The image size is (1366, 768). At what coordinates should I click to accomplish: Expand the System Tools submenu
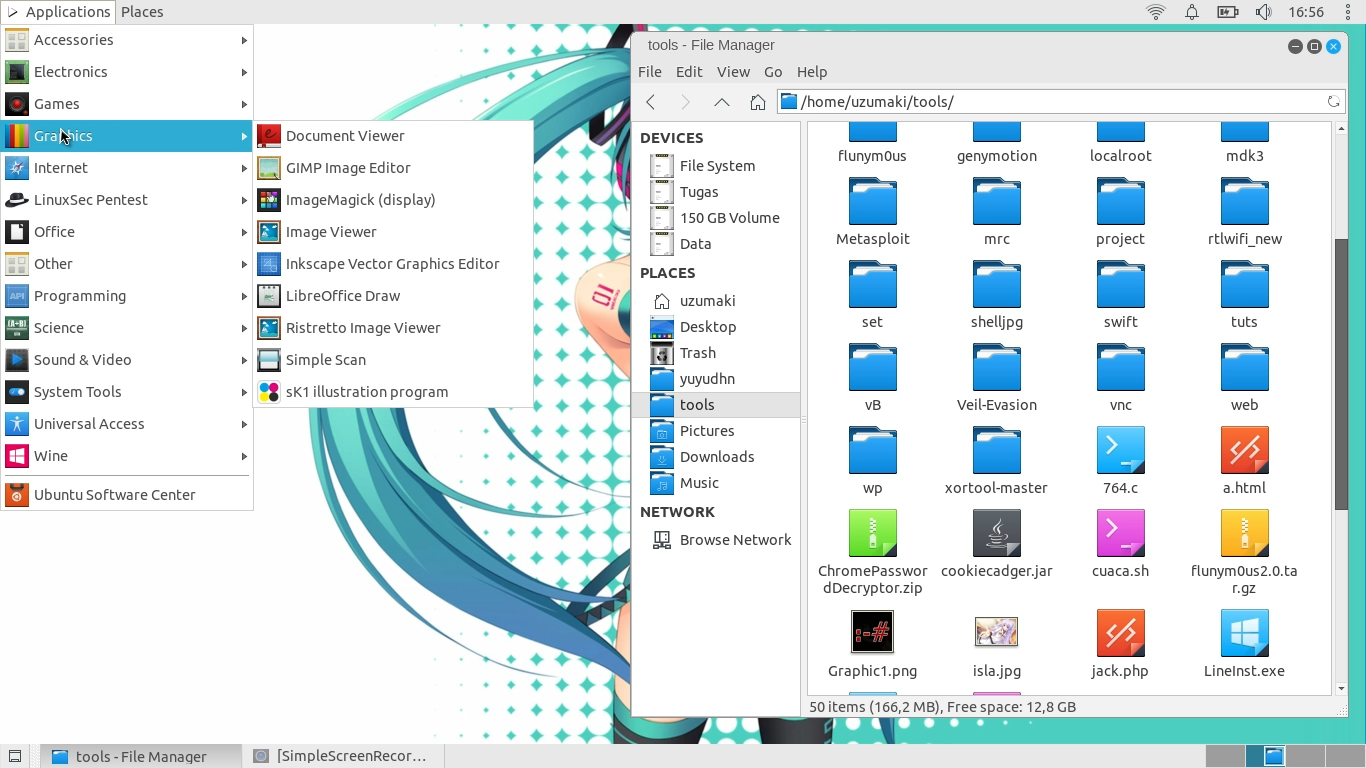(127, 392)
